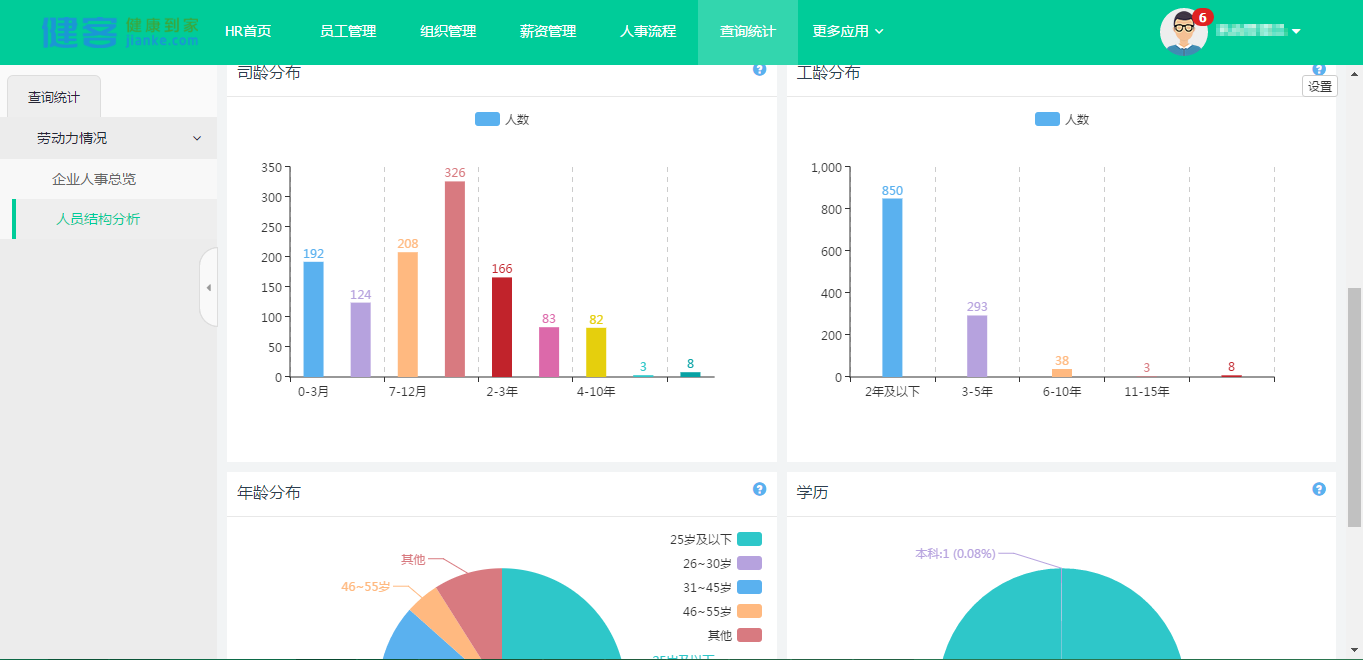This screenshot has width=1363, height=660.
Task: Click help icon of 学历 chart
Action: (1319, 489)
